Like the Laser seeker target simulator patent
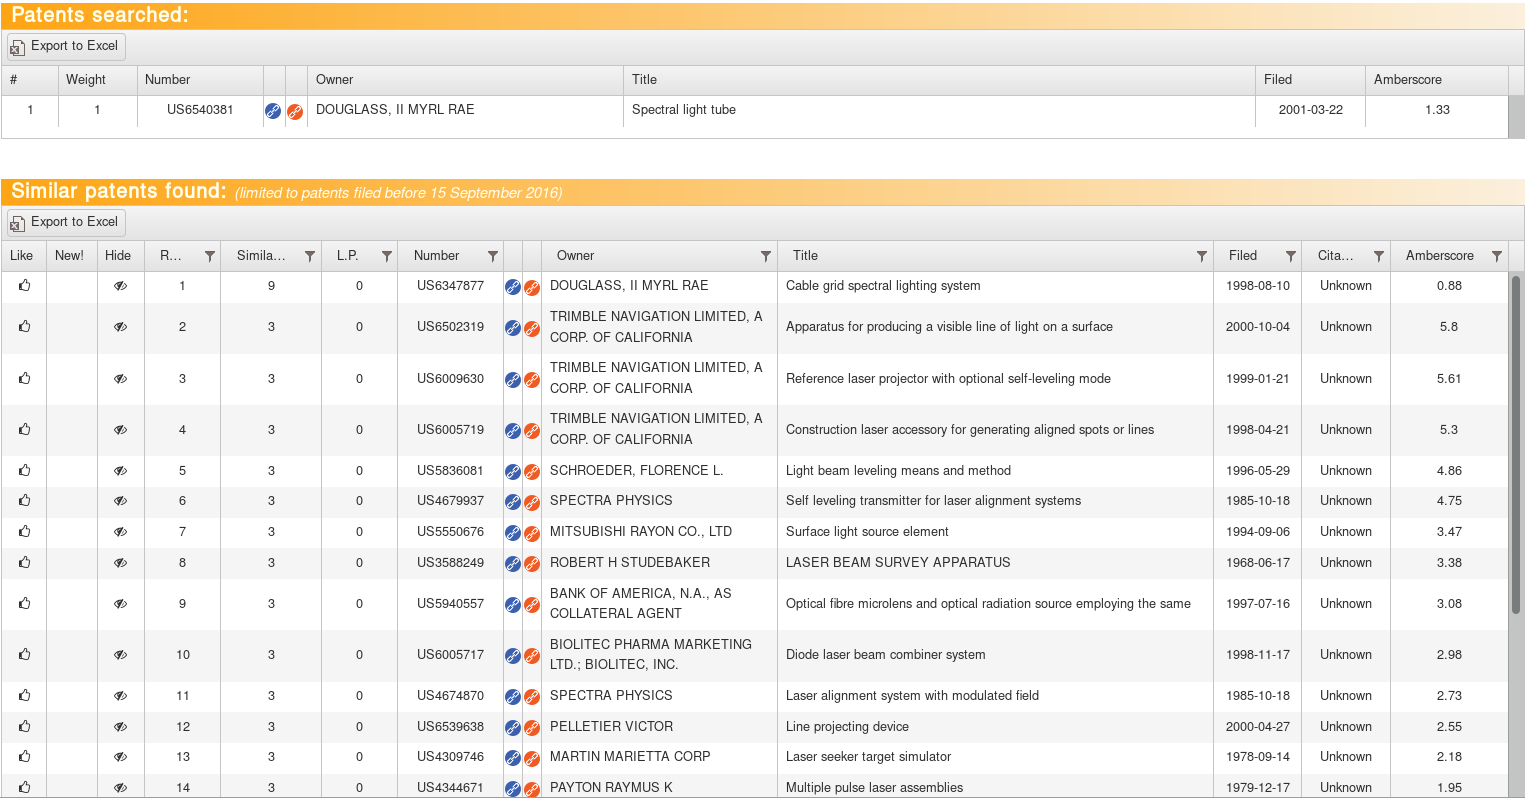Image resolution: width=1525 pixels, height=798 pixels. tap(24, 756)
